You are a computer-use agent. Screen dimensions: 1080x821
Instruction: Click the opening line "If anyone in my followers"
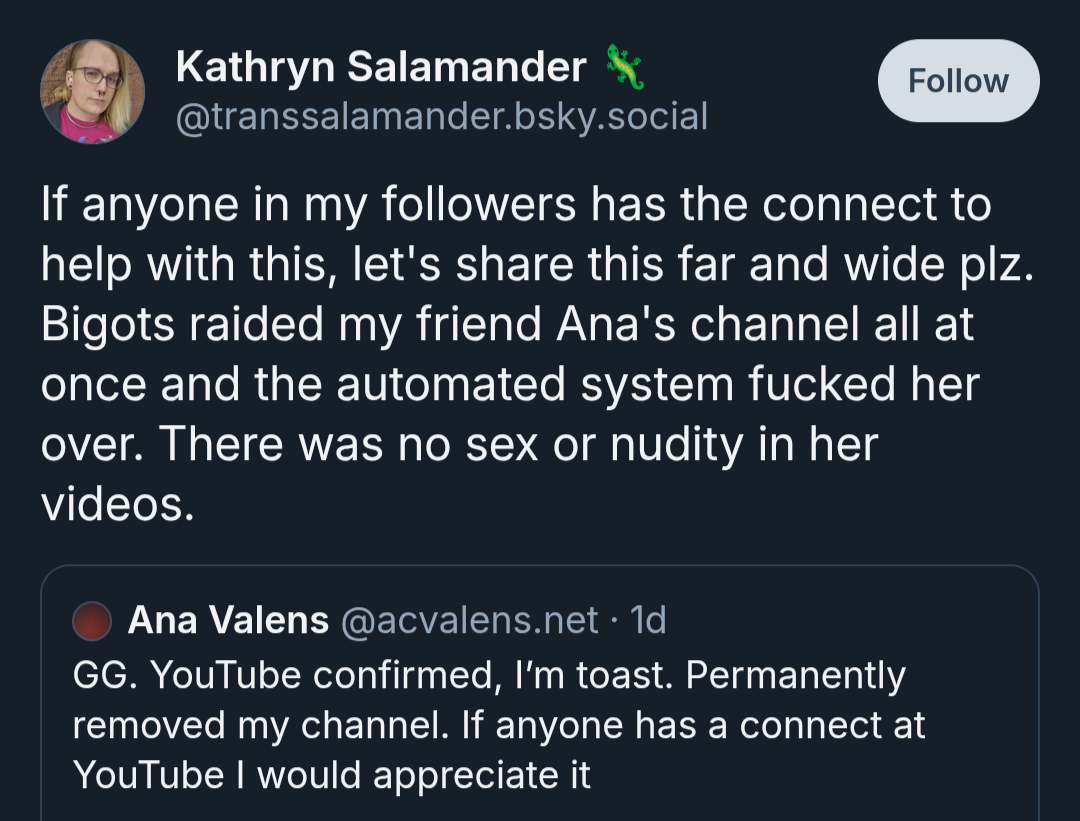coord(515,205)
